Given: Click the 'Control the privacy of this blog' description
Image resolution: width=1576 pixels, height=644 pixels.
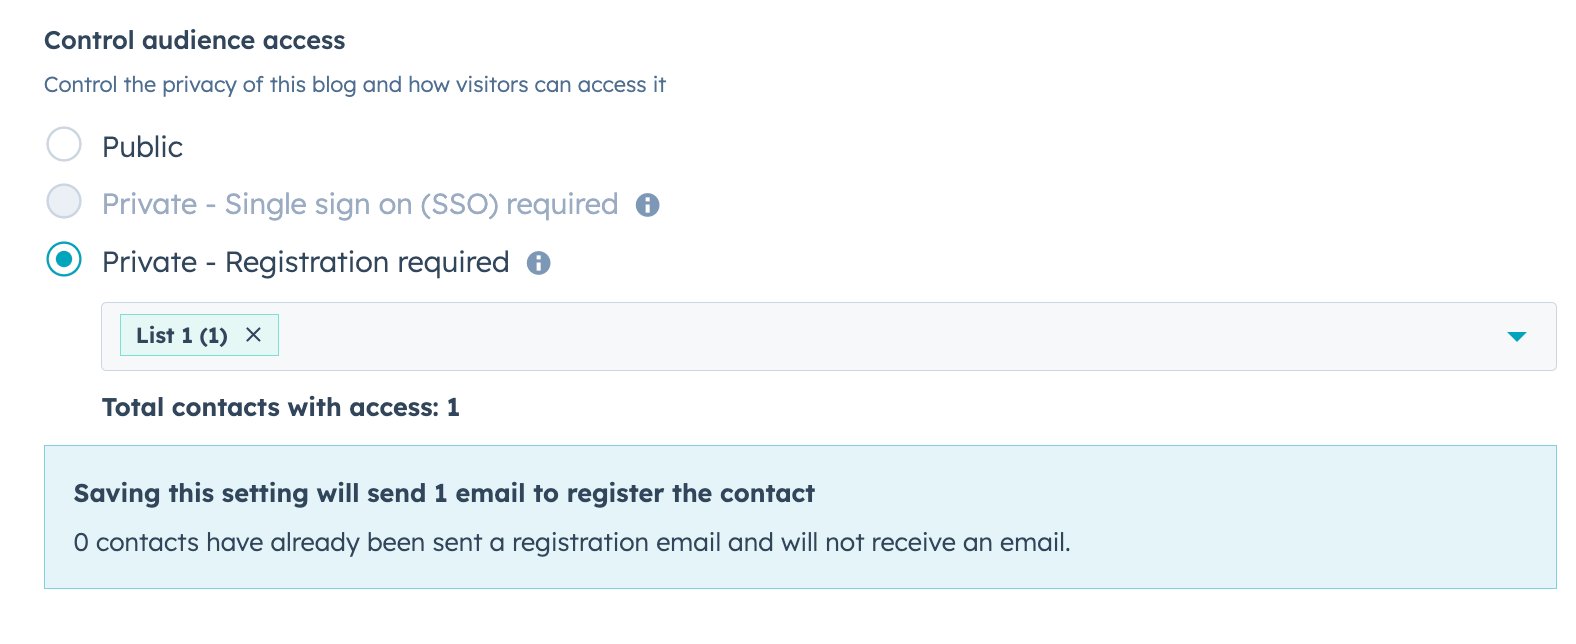Looking at the screenshot, I should click(x=354, y=85).
